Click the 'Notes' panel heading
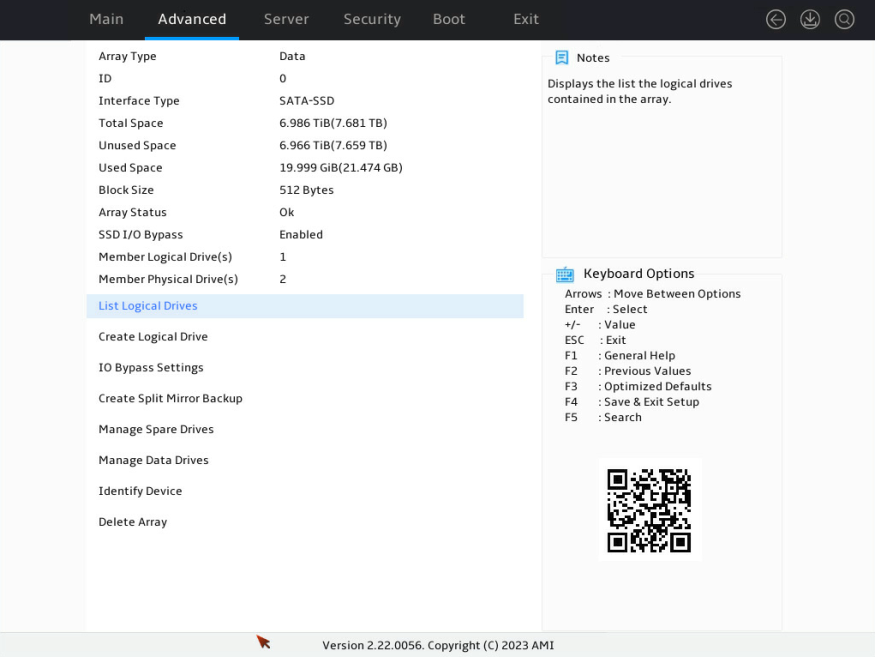Viewport: 875px width, 657px height. coord(593,57)
